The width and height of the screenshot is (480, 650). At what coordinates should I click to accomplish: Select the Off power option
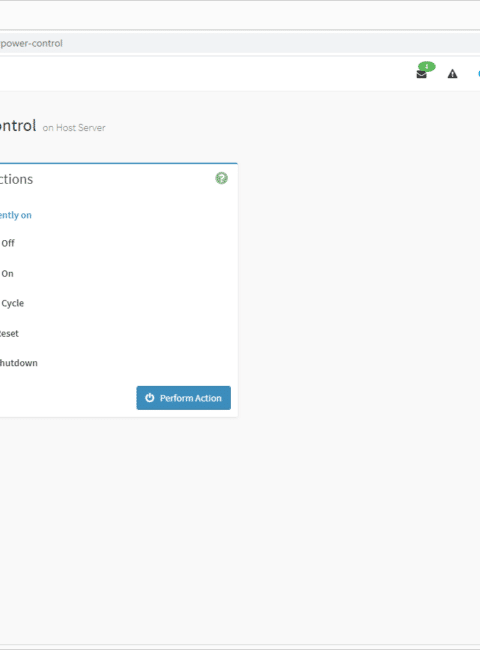(7, 243)
